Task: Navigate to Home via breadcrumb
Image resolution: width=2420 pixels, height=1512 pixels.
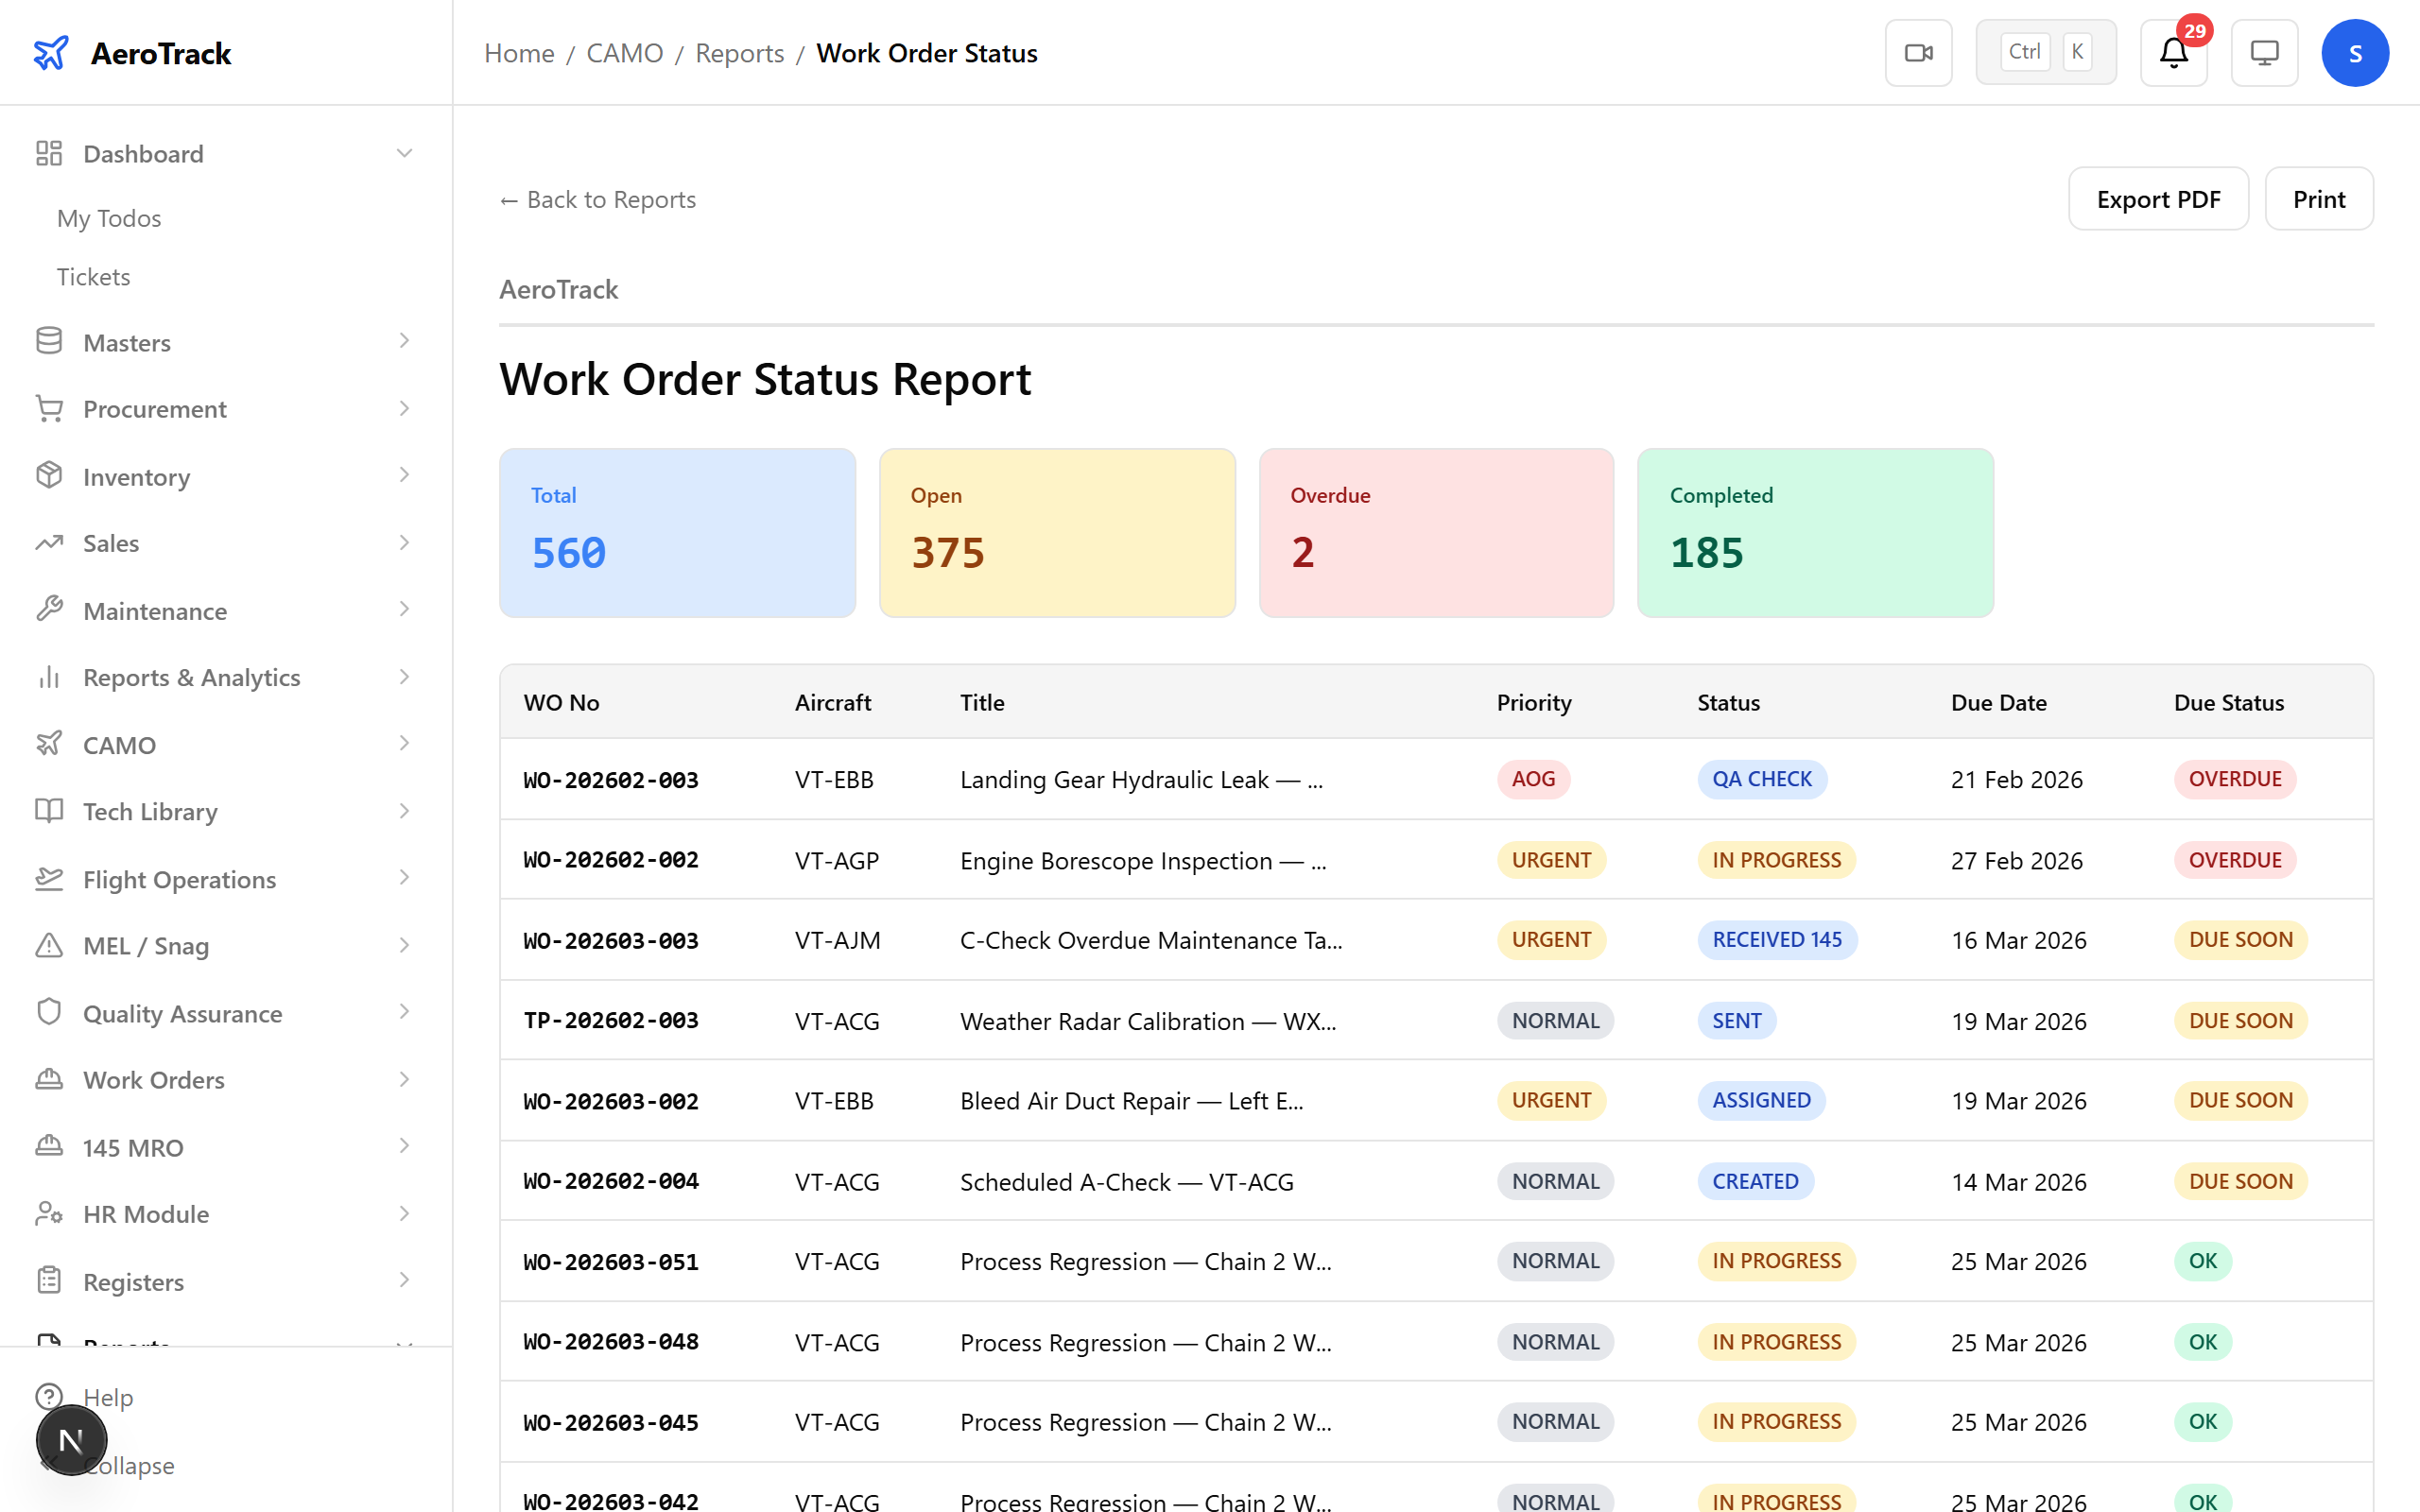Action: 518,53
